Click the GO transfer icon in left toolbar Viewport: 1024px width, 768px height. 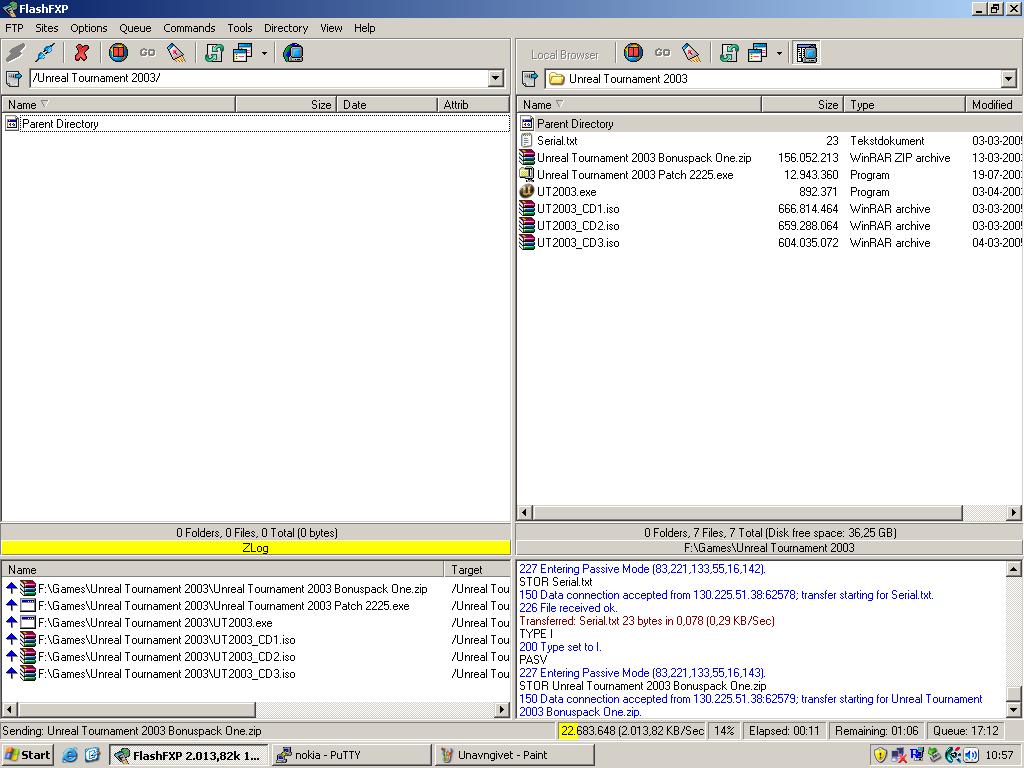pos(148,53)
